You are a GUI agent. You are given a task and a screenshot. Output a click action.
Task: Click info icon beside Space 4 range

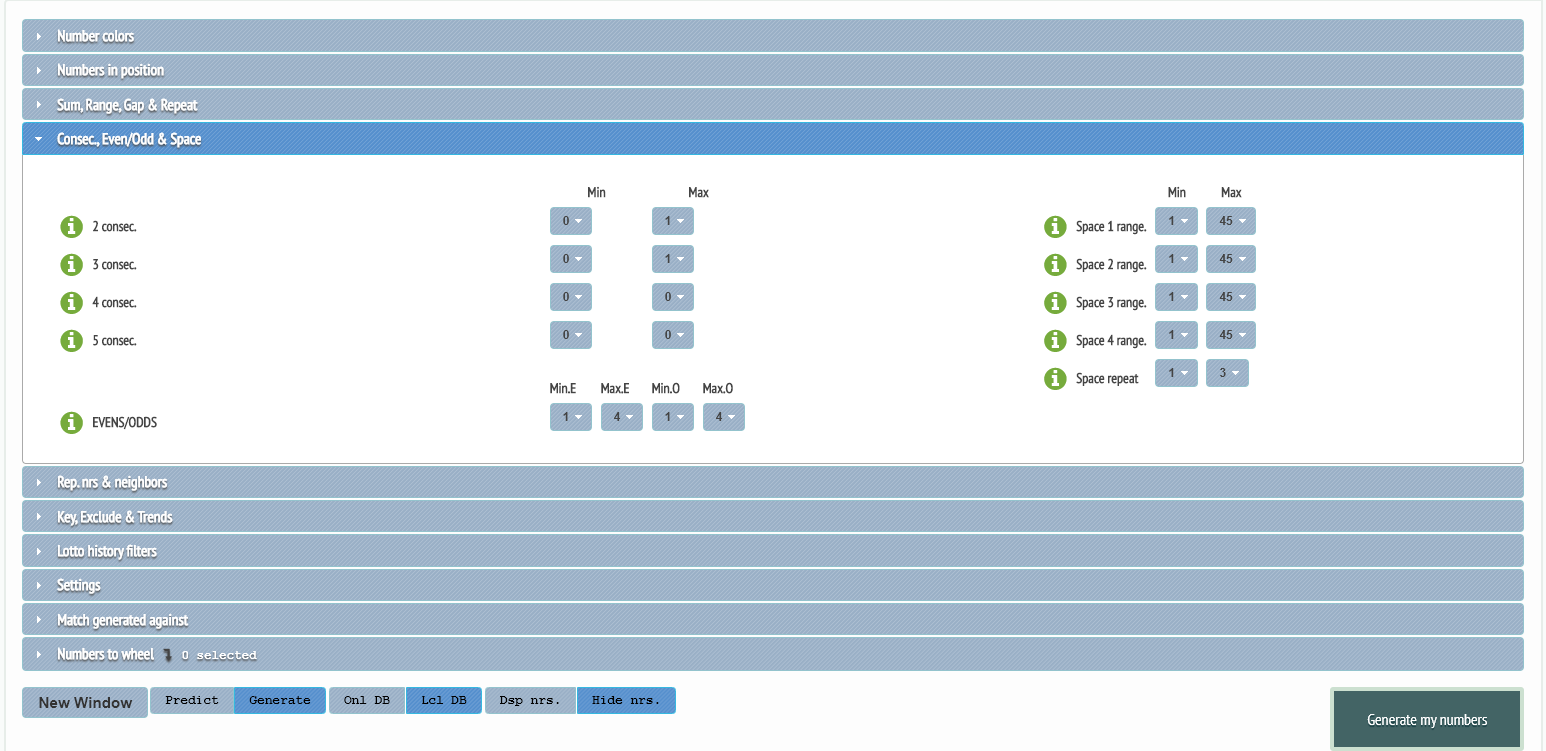tap(1055, 341)
